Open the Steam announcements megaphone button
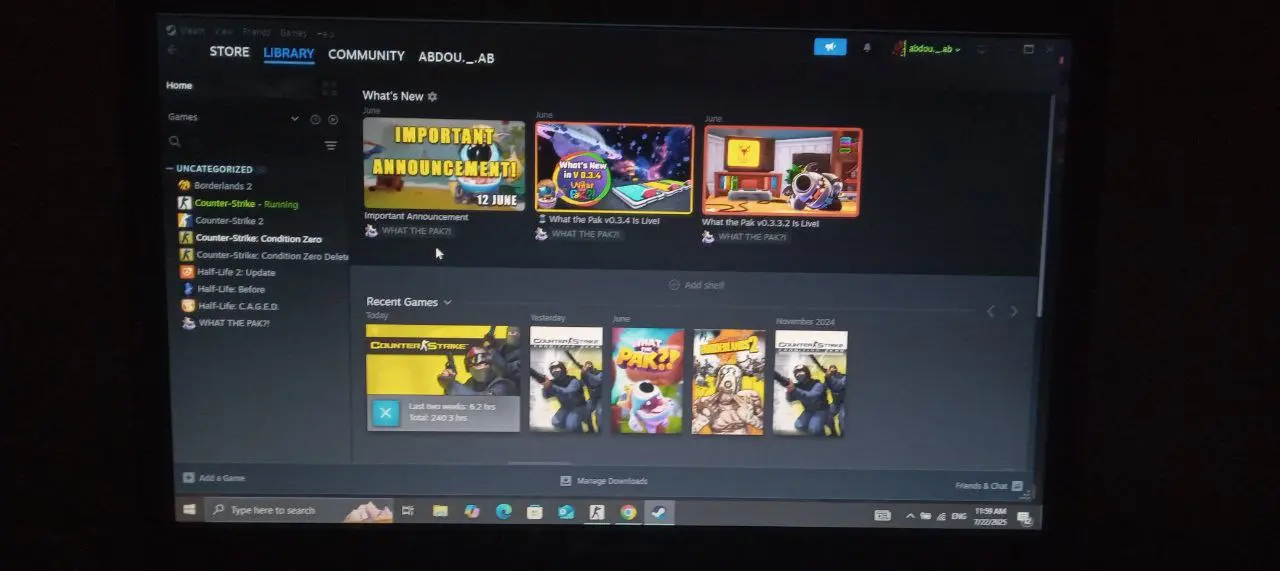 tap(830, 46)
